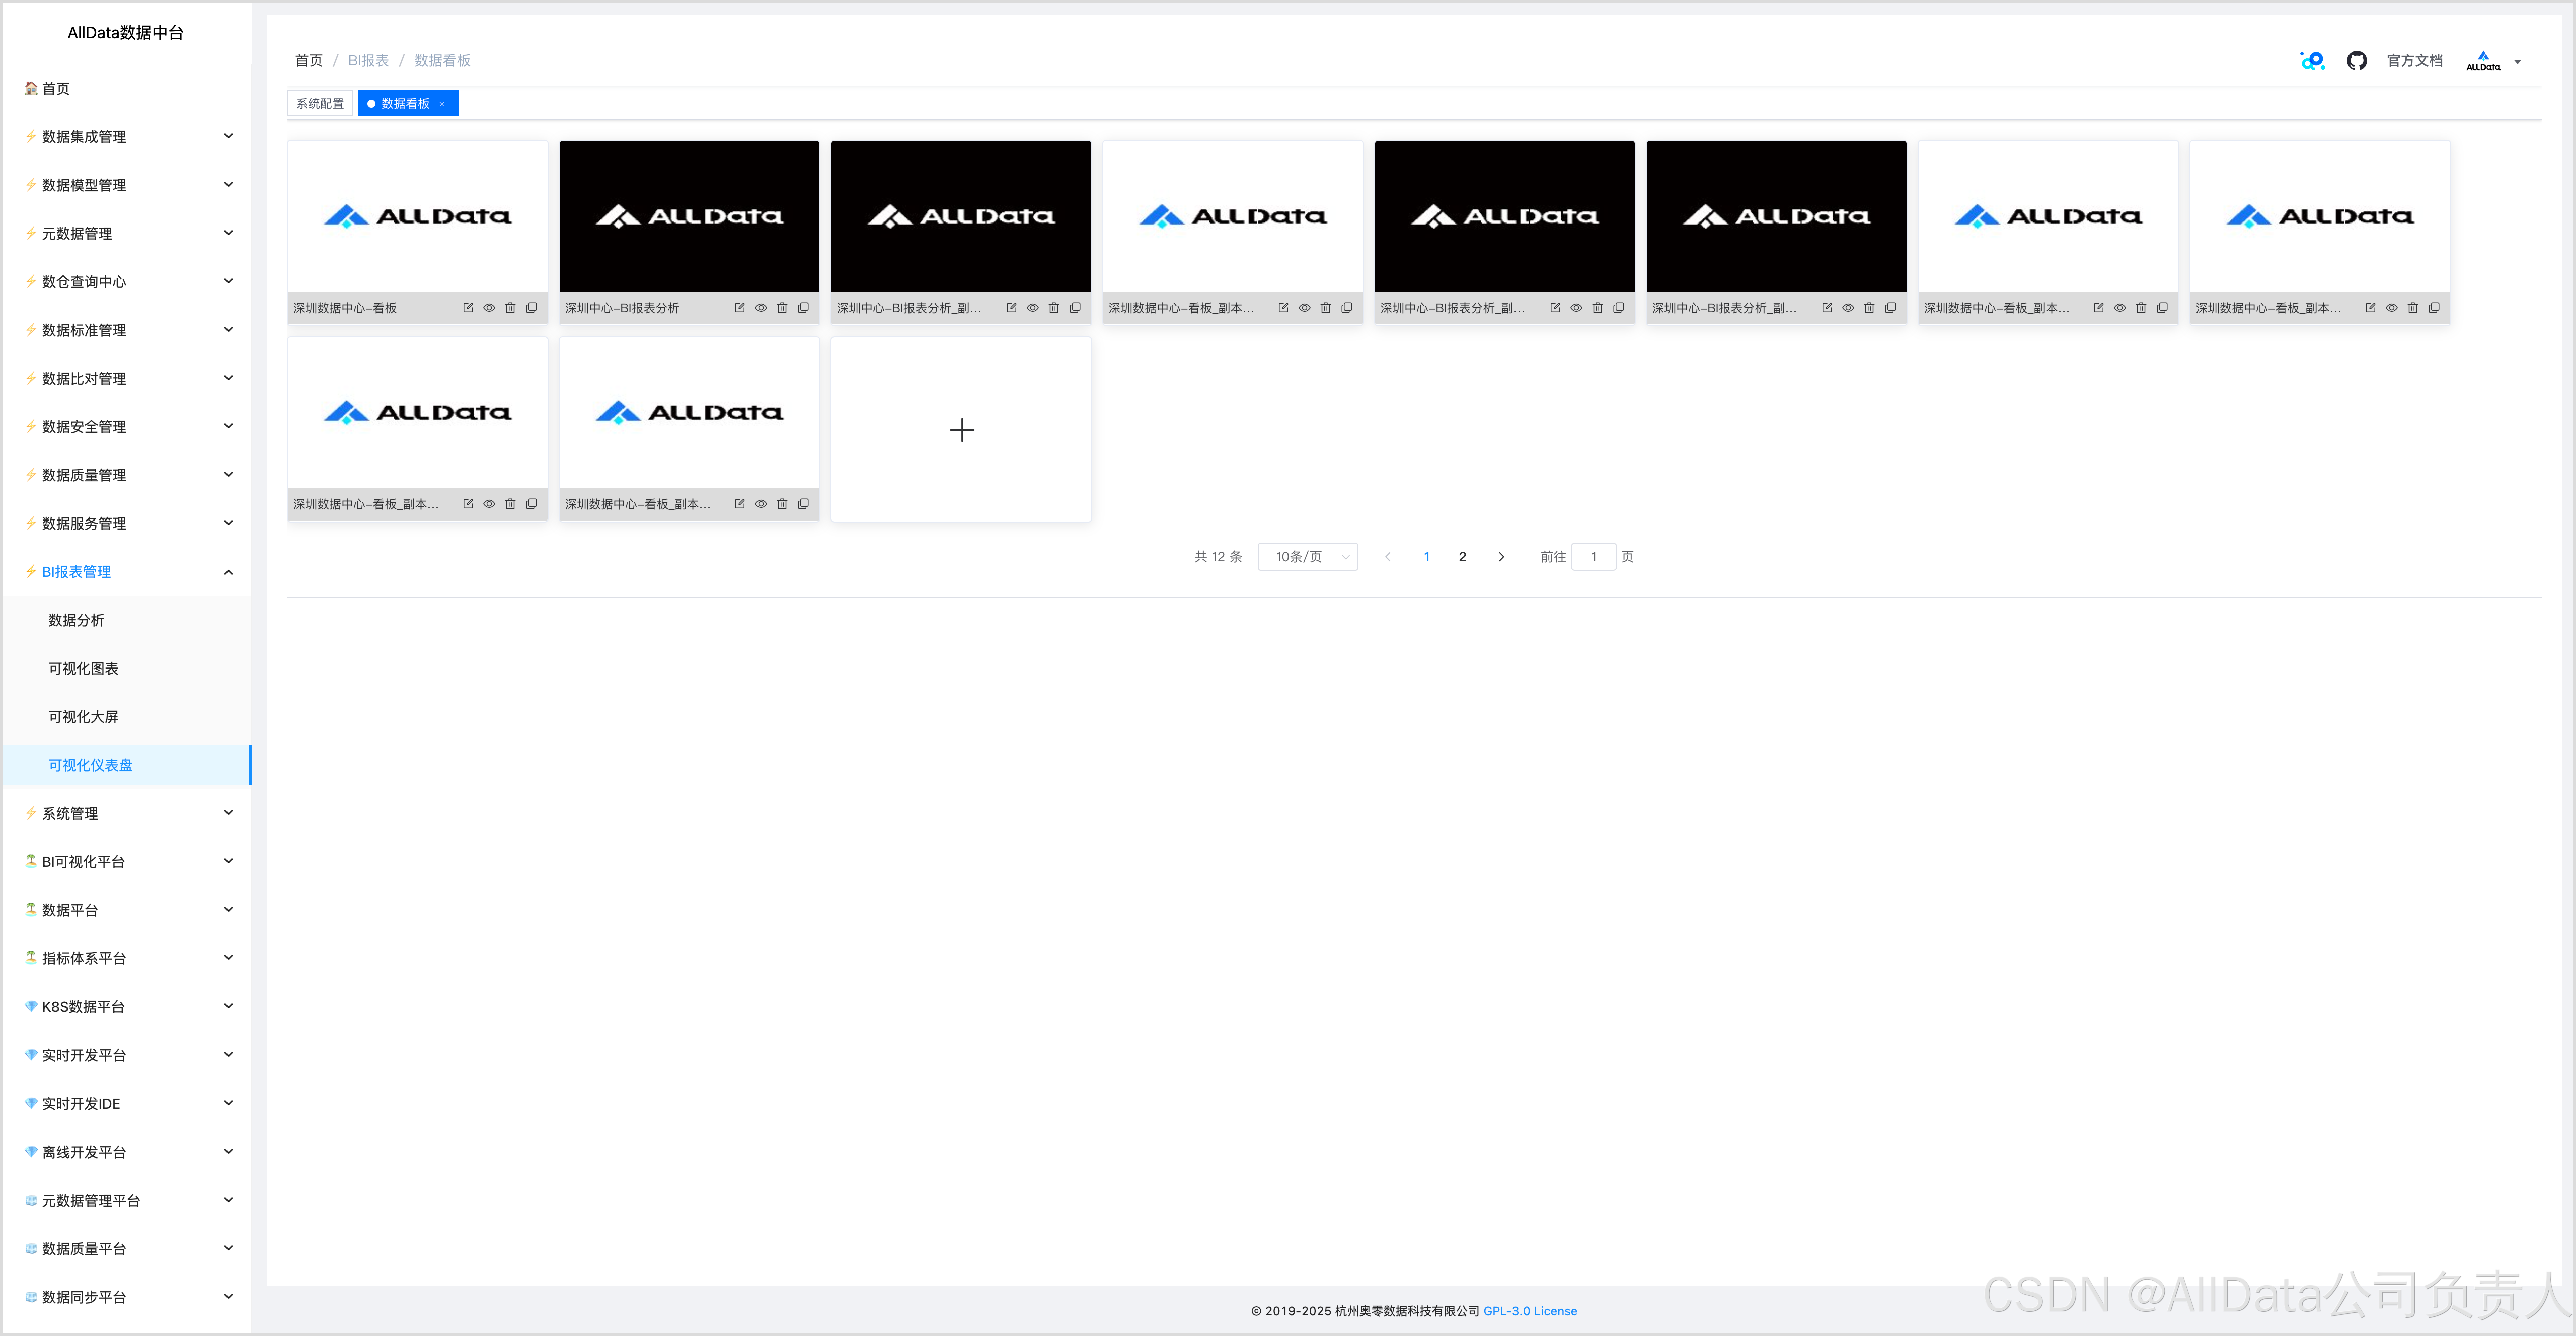Edit the 深圳数据中心-看板 dashboard
Viewport: 2576px width, 1336px height.
coord(467,308)
